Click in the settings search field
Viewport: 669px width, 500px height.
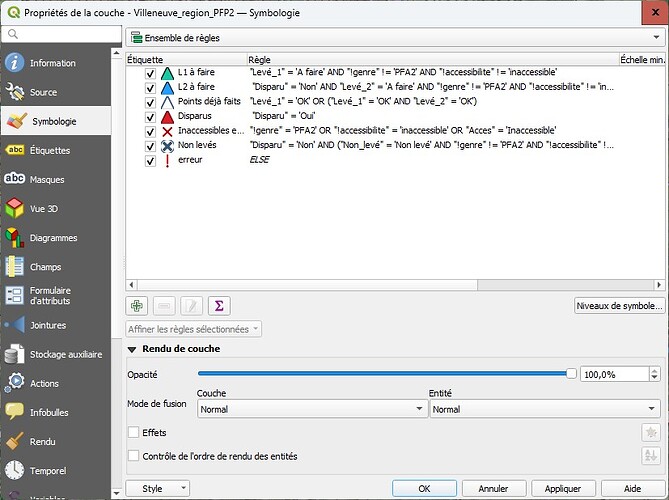click(62, 34)
